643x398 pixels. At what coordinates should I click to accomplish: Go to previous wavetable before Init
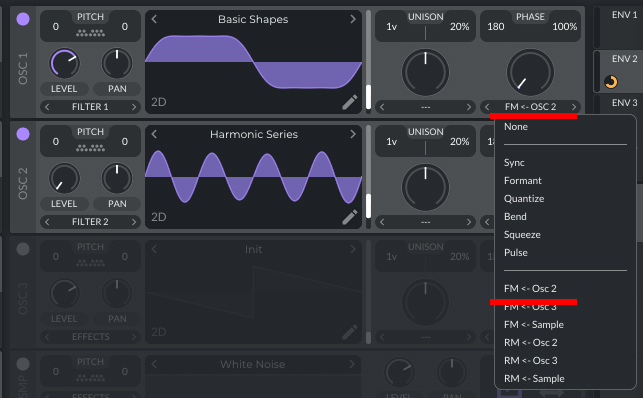154,249
